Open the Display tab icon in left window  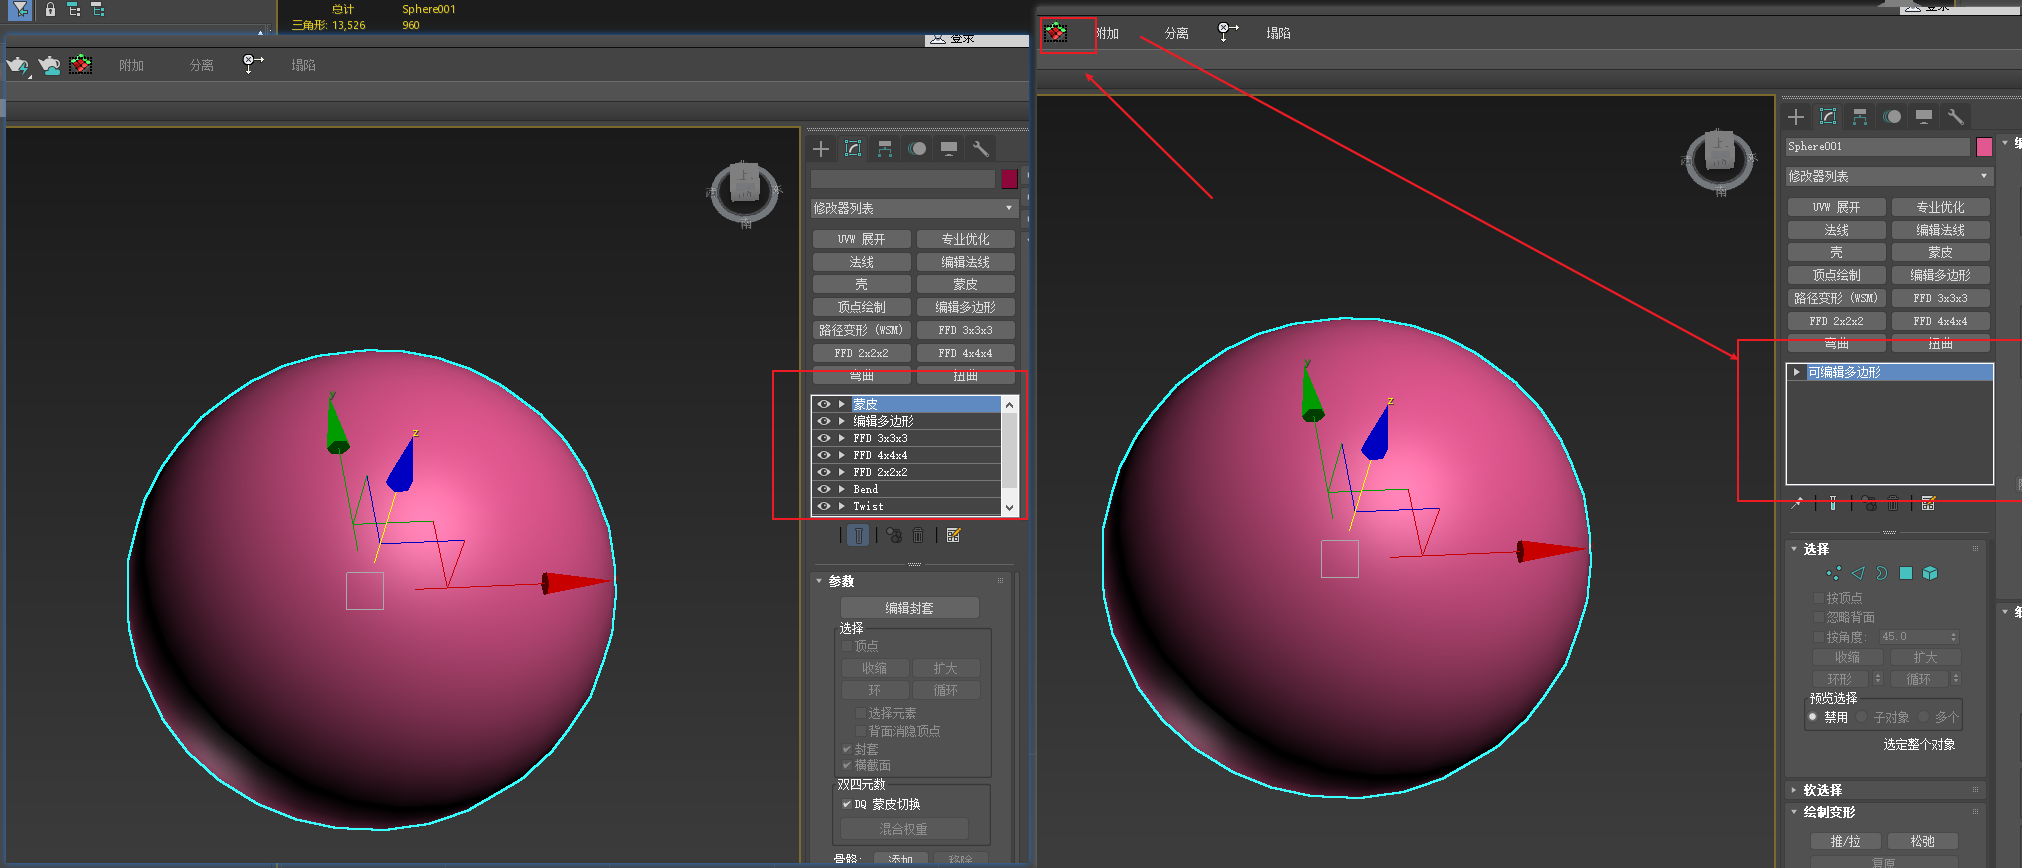(949, 149)
